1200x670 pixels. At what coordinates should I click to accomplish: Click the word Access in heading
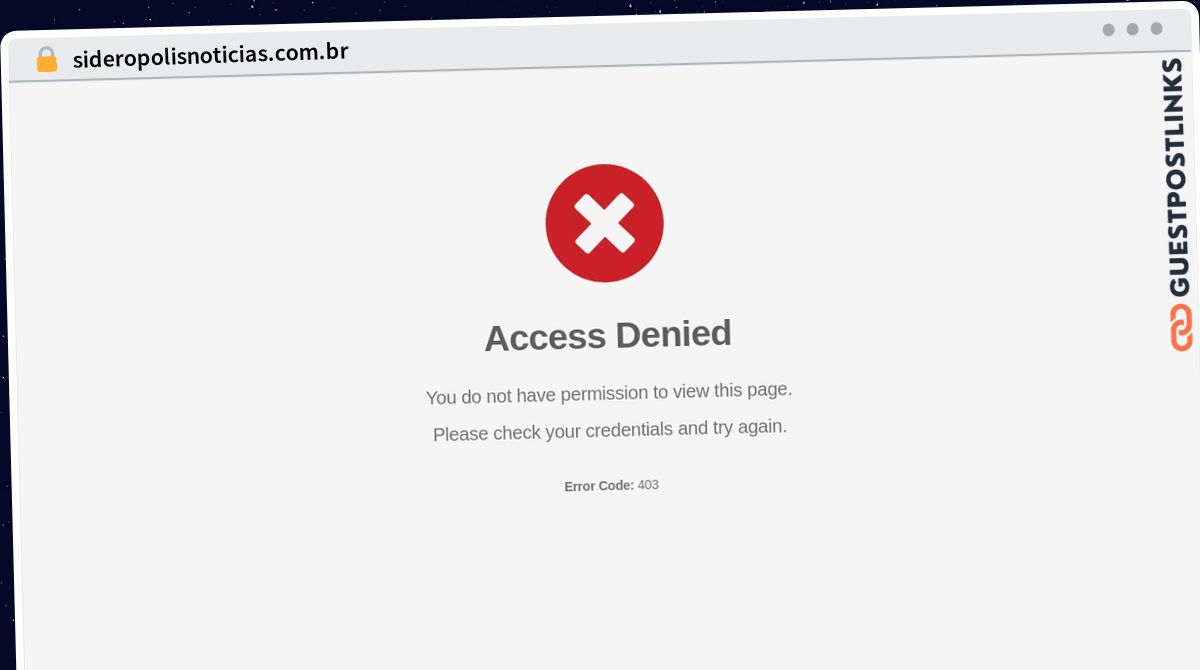tap(545, 338)
